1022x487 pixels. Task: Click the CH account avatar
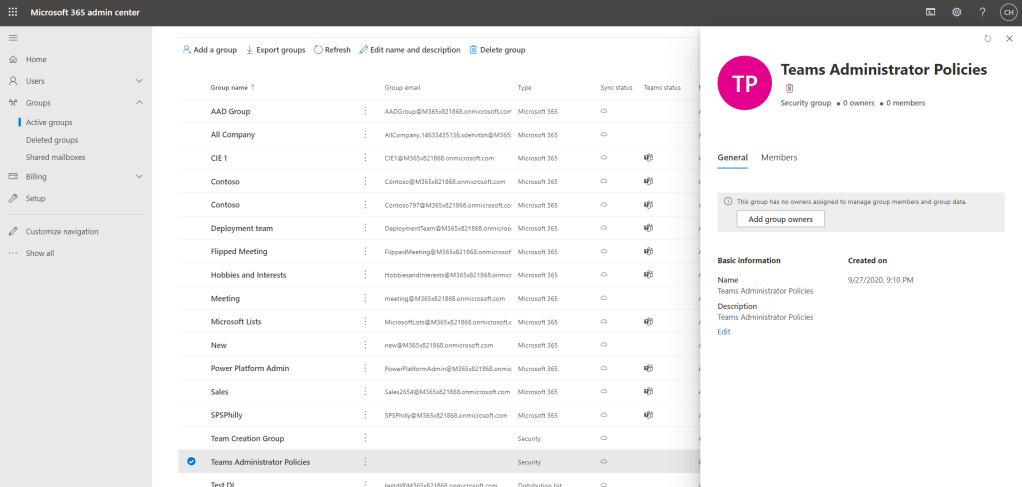click(x=1007, y=12)
